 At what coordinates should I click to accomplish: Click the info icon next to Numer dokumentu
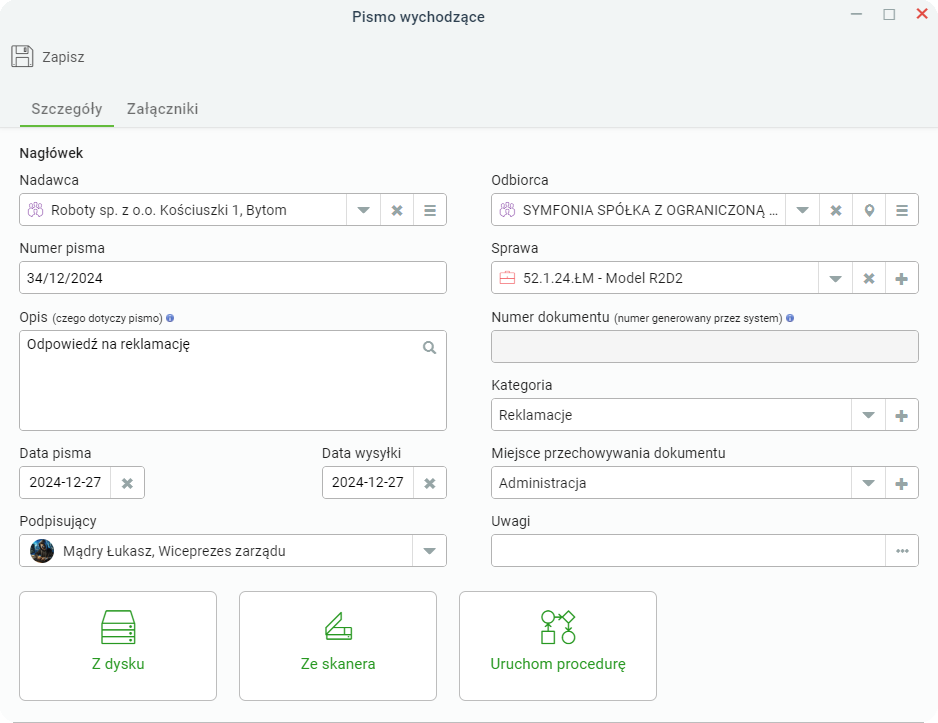[790, 318]
